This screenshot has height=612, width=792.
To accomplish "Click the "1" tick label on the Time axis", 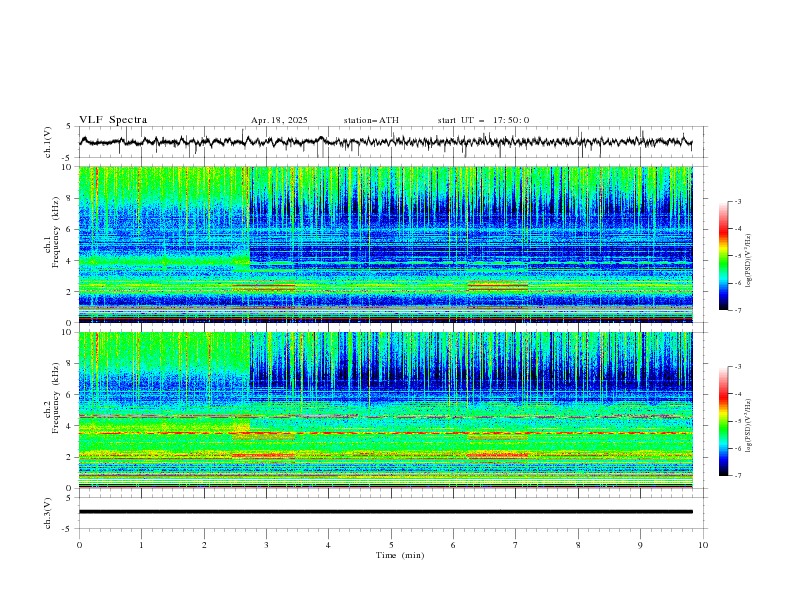I will (x=141, y=545).
